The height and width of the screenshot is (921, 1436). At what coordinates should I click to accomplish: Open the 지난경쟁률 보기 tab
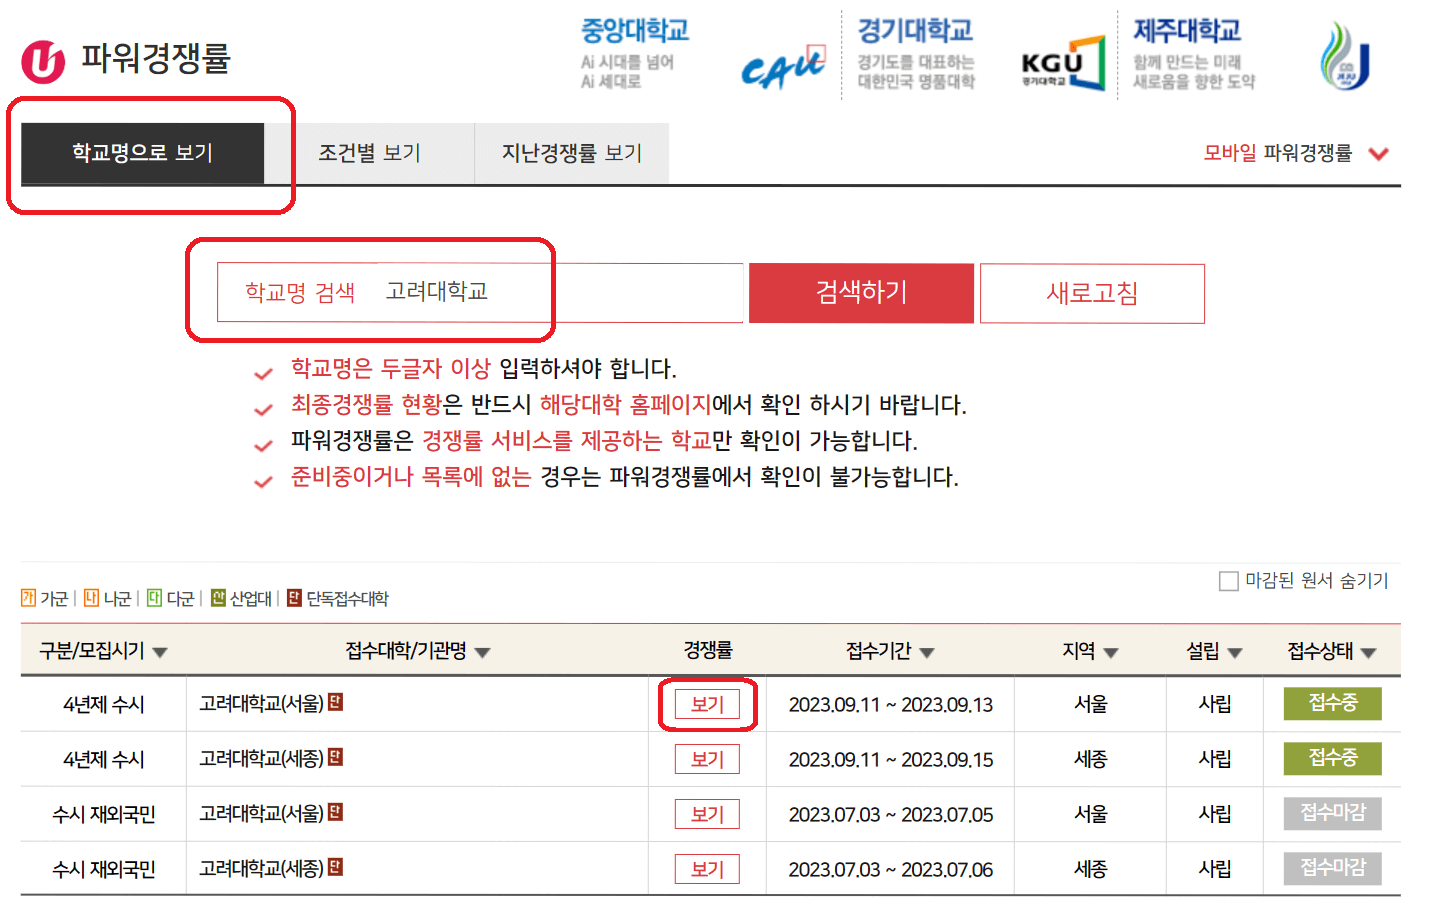(x=571, y=153)
